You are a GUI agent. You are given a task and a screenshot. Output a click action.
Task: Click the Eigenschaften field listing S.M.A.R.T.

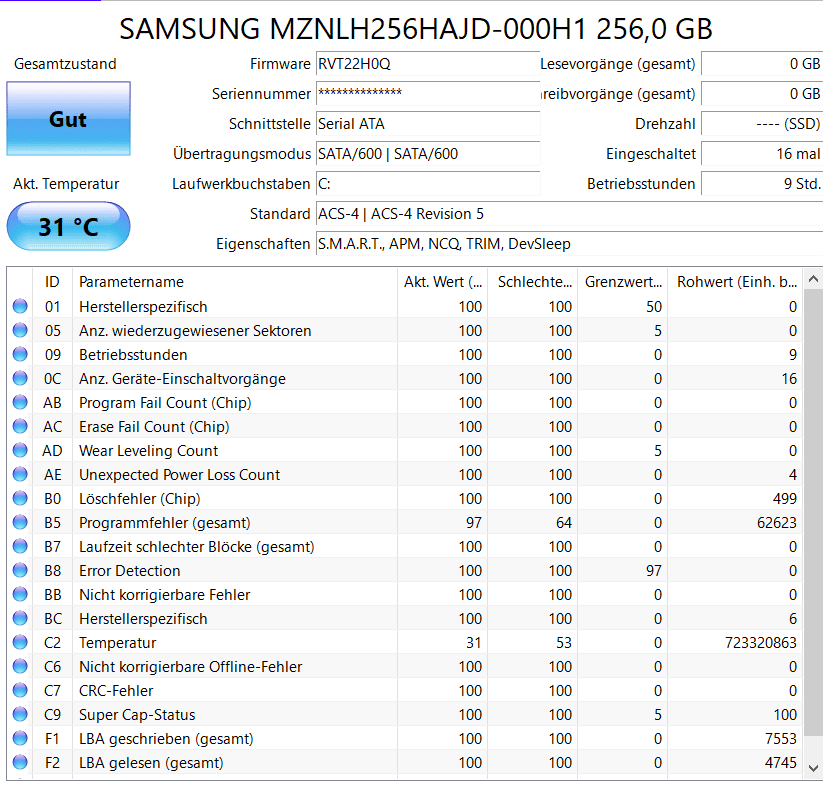coord(569,244)
